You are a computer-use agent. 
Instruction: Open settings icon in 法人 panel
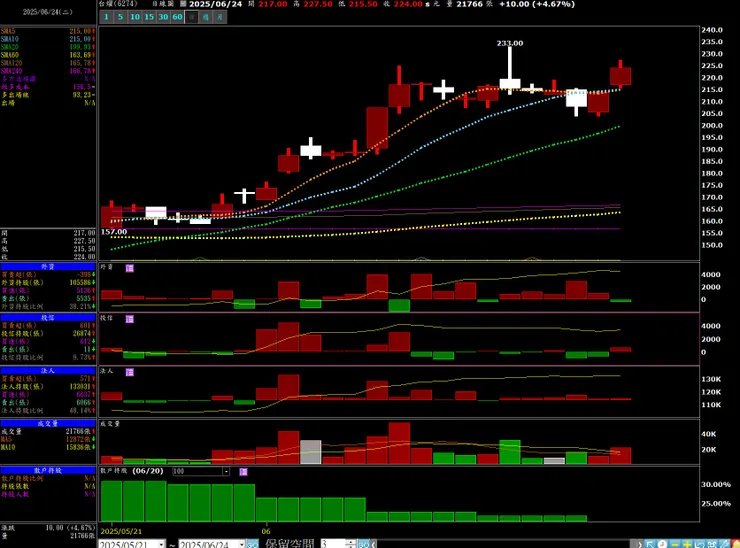click(x=130, y=372)
